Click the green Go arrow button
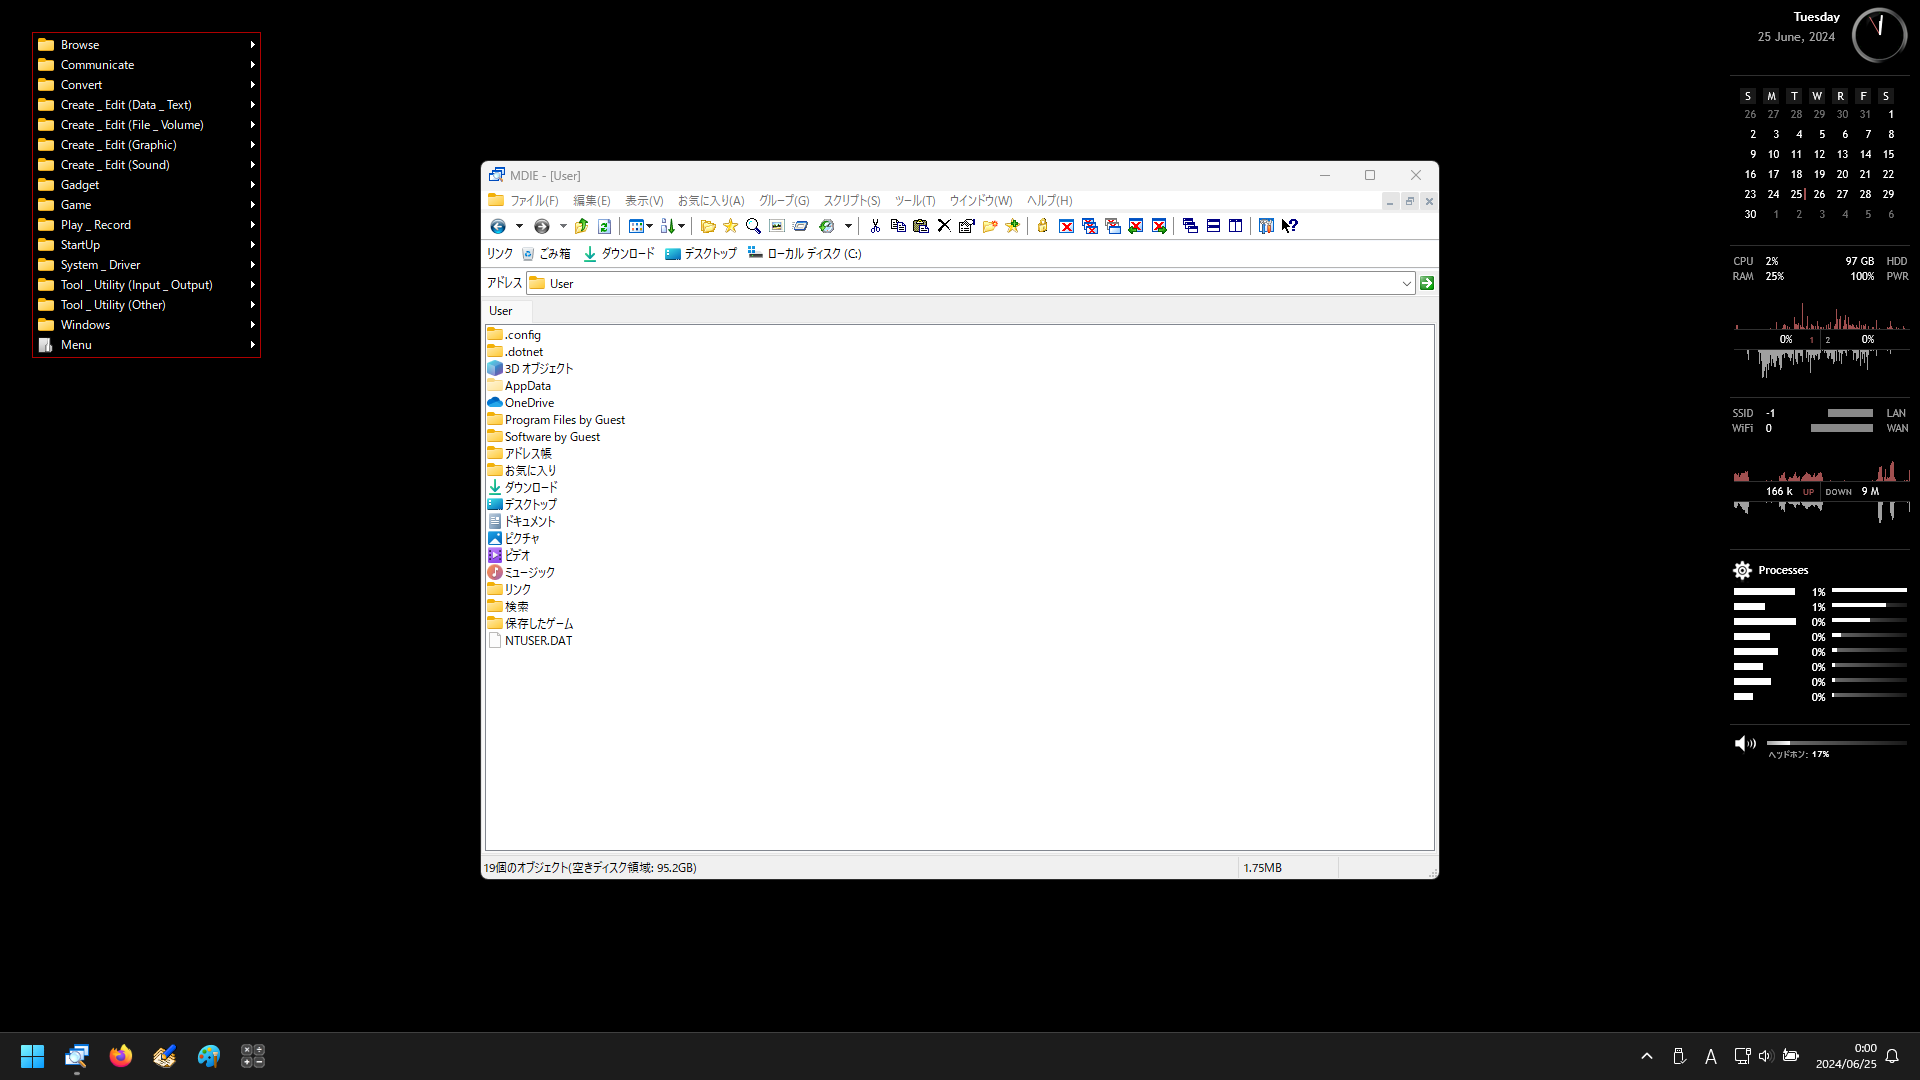Image resolution: width=1920 pixels, height=1080 pixels. [1427, 283]
